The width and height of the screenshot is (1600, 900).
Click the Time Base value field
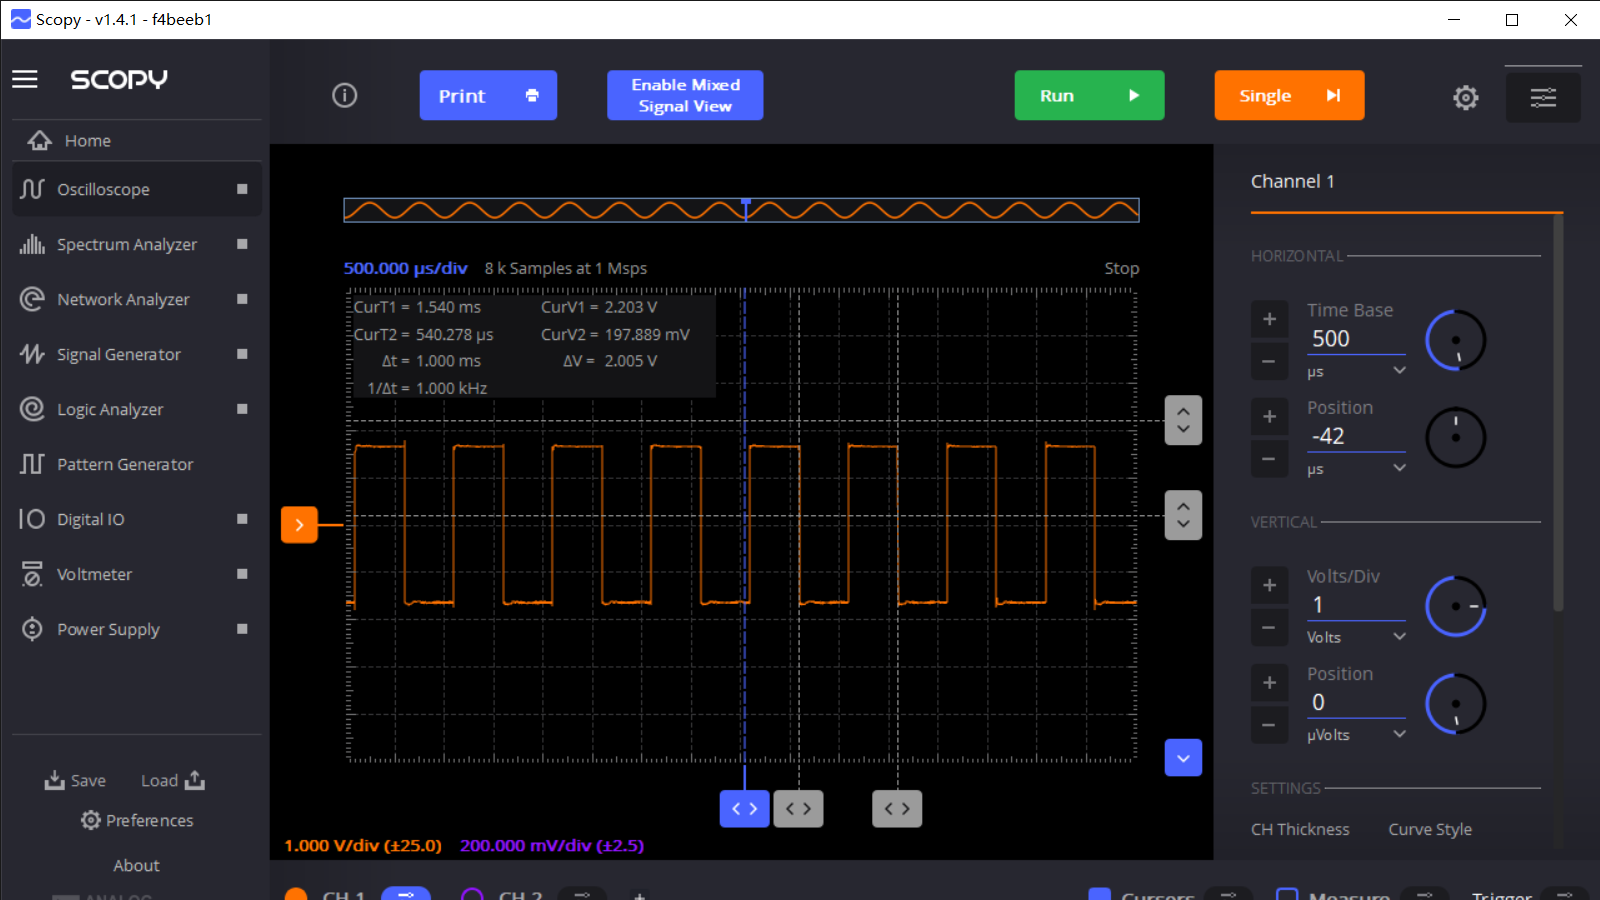1356,339
